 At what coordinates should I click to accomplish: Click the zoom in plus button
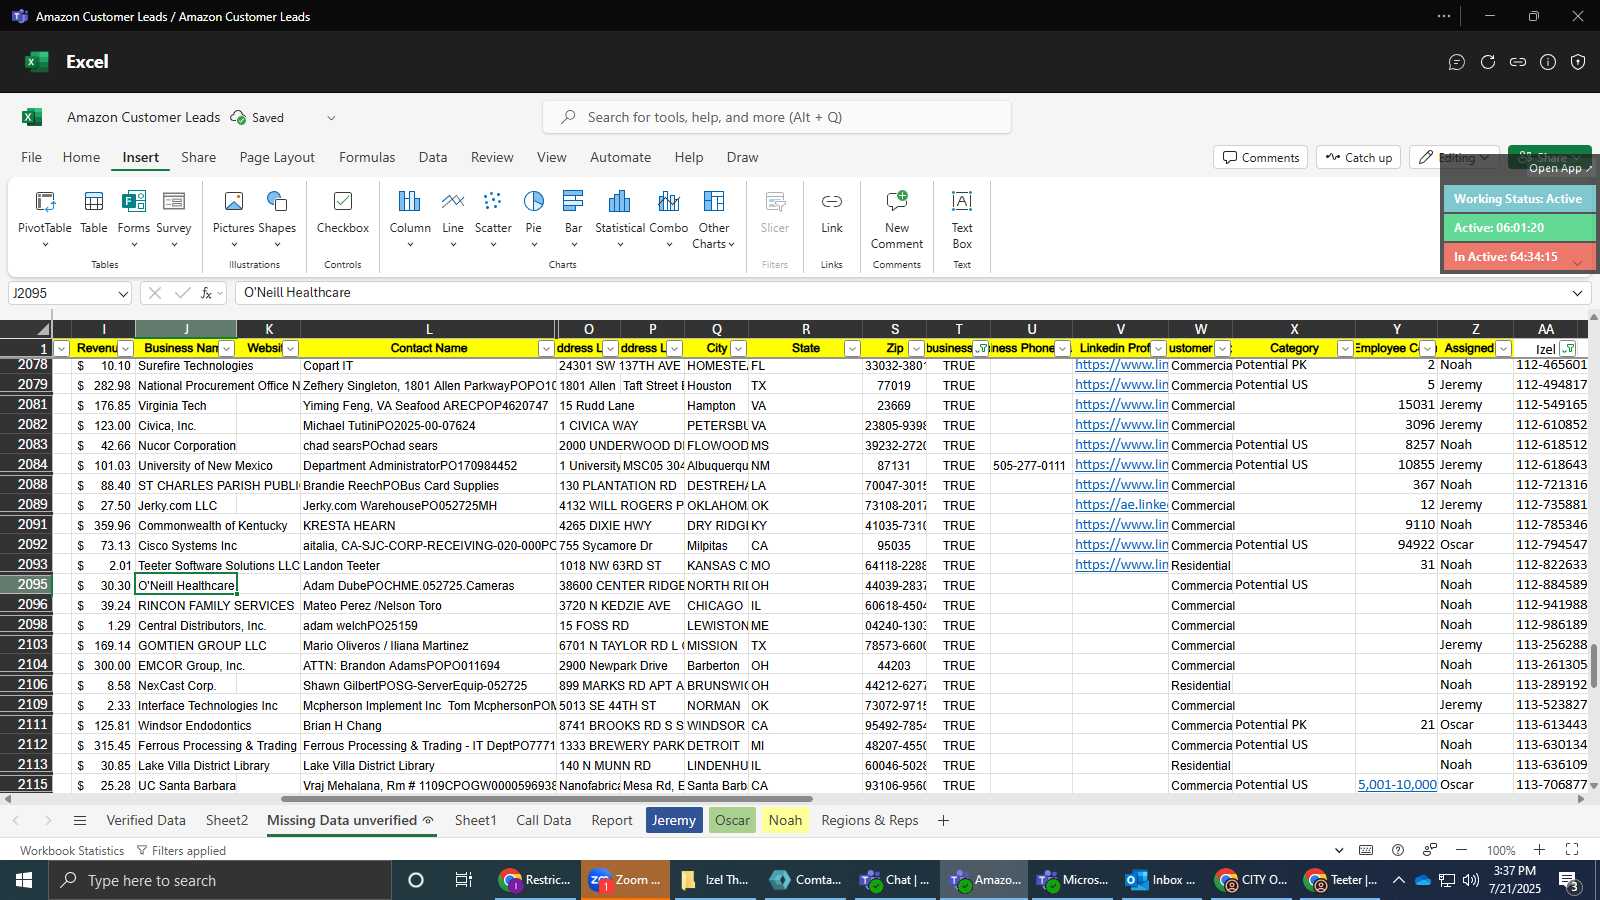coord(1539,850)
